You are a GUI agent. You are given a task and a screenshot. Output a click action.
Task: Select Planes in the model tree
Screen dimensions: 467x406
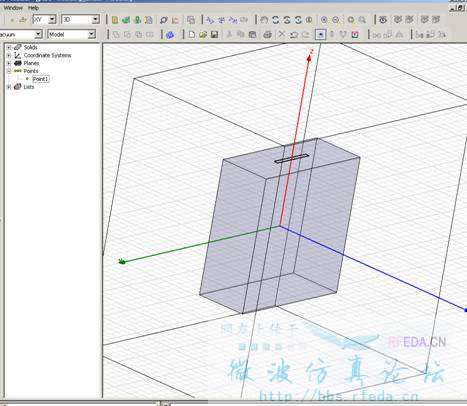31,63
